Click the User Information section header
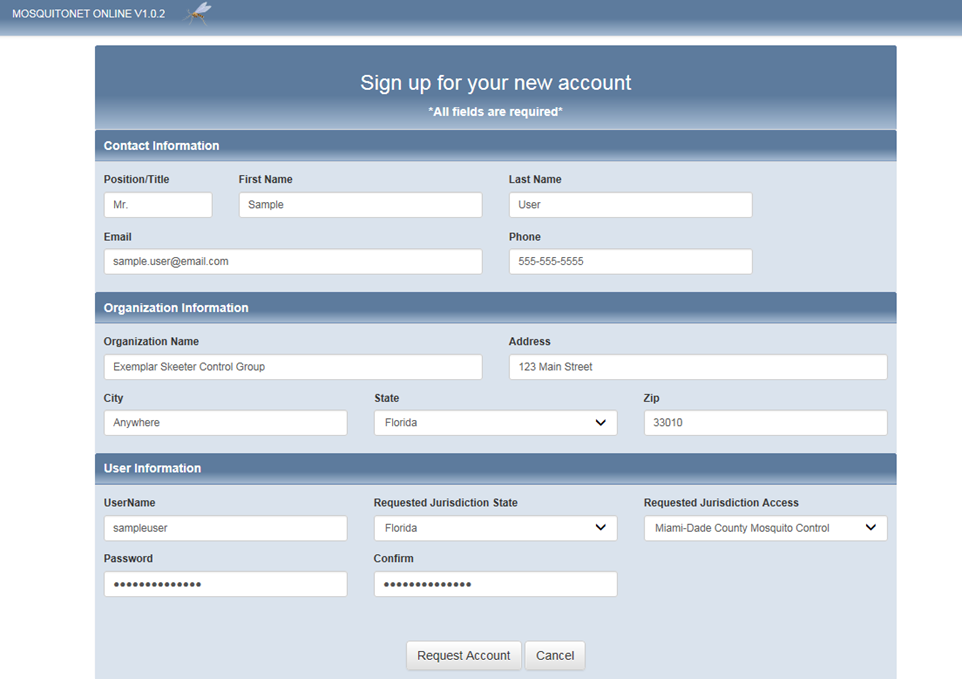 [x=495, y=469]
